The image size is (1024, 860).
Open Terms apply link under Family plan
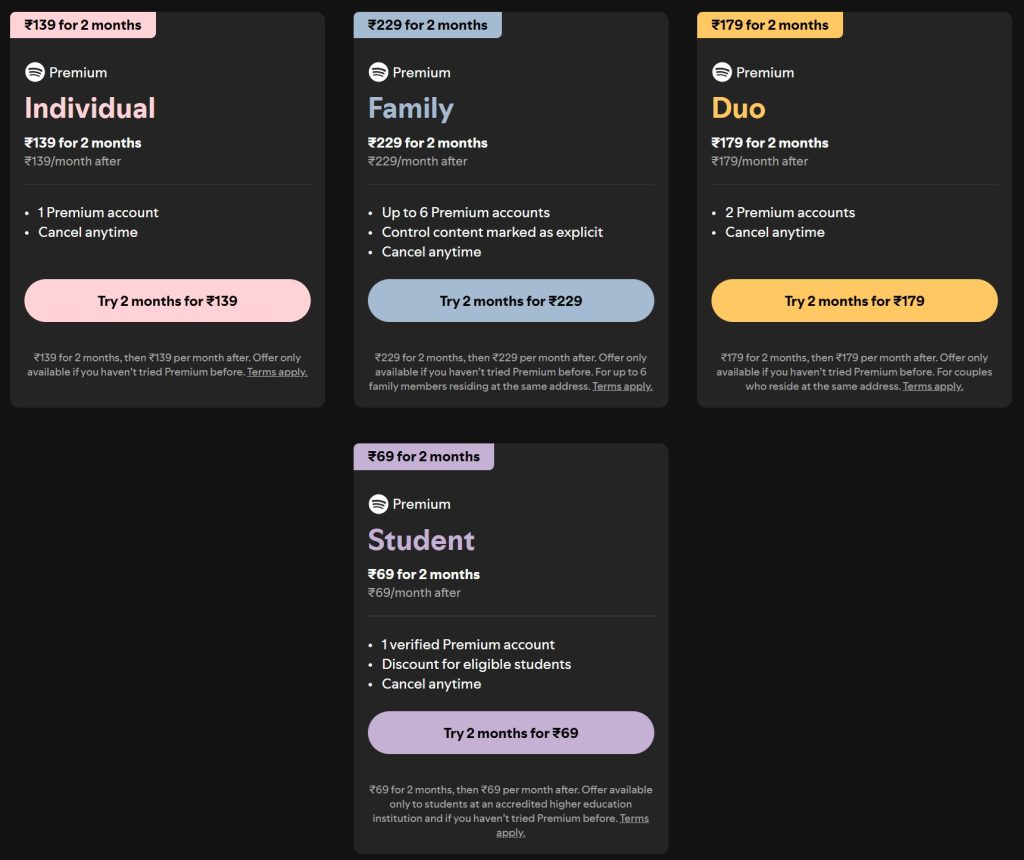pyautogui.click(x=622, y=386)
